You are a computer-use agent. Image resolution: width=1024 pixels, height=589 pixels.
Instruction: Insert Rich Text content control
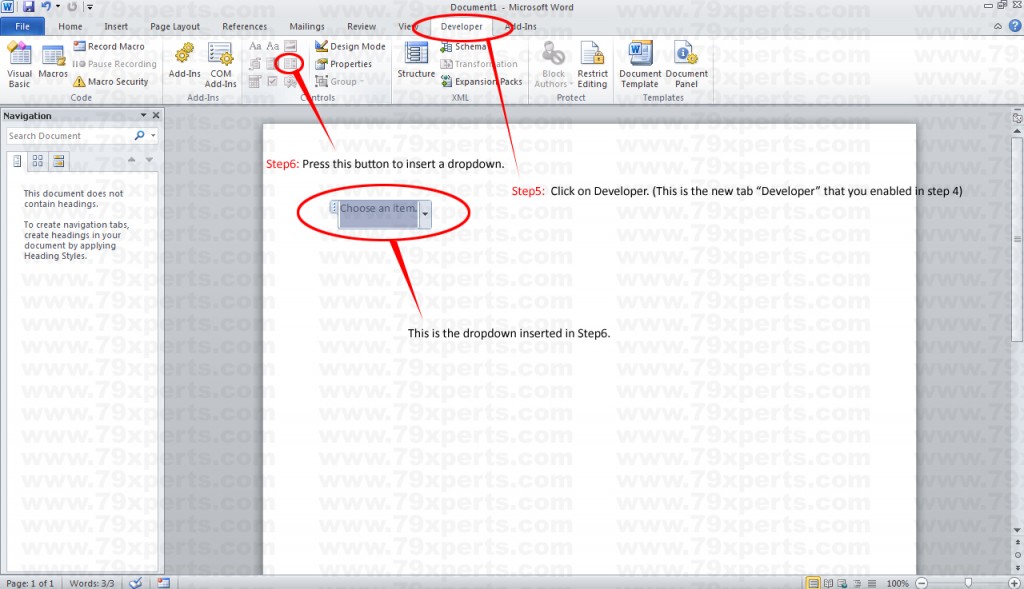point(255,46)
